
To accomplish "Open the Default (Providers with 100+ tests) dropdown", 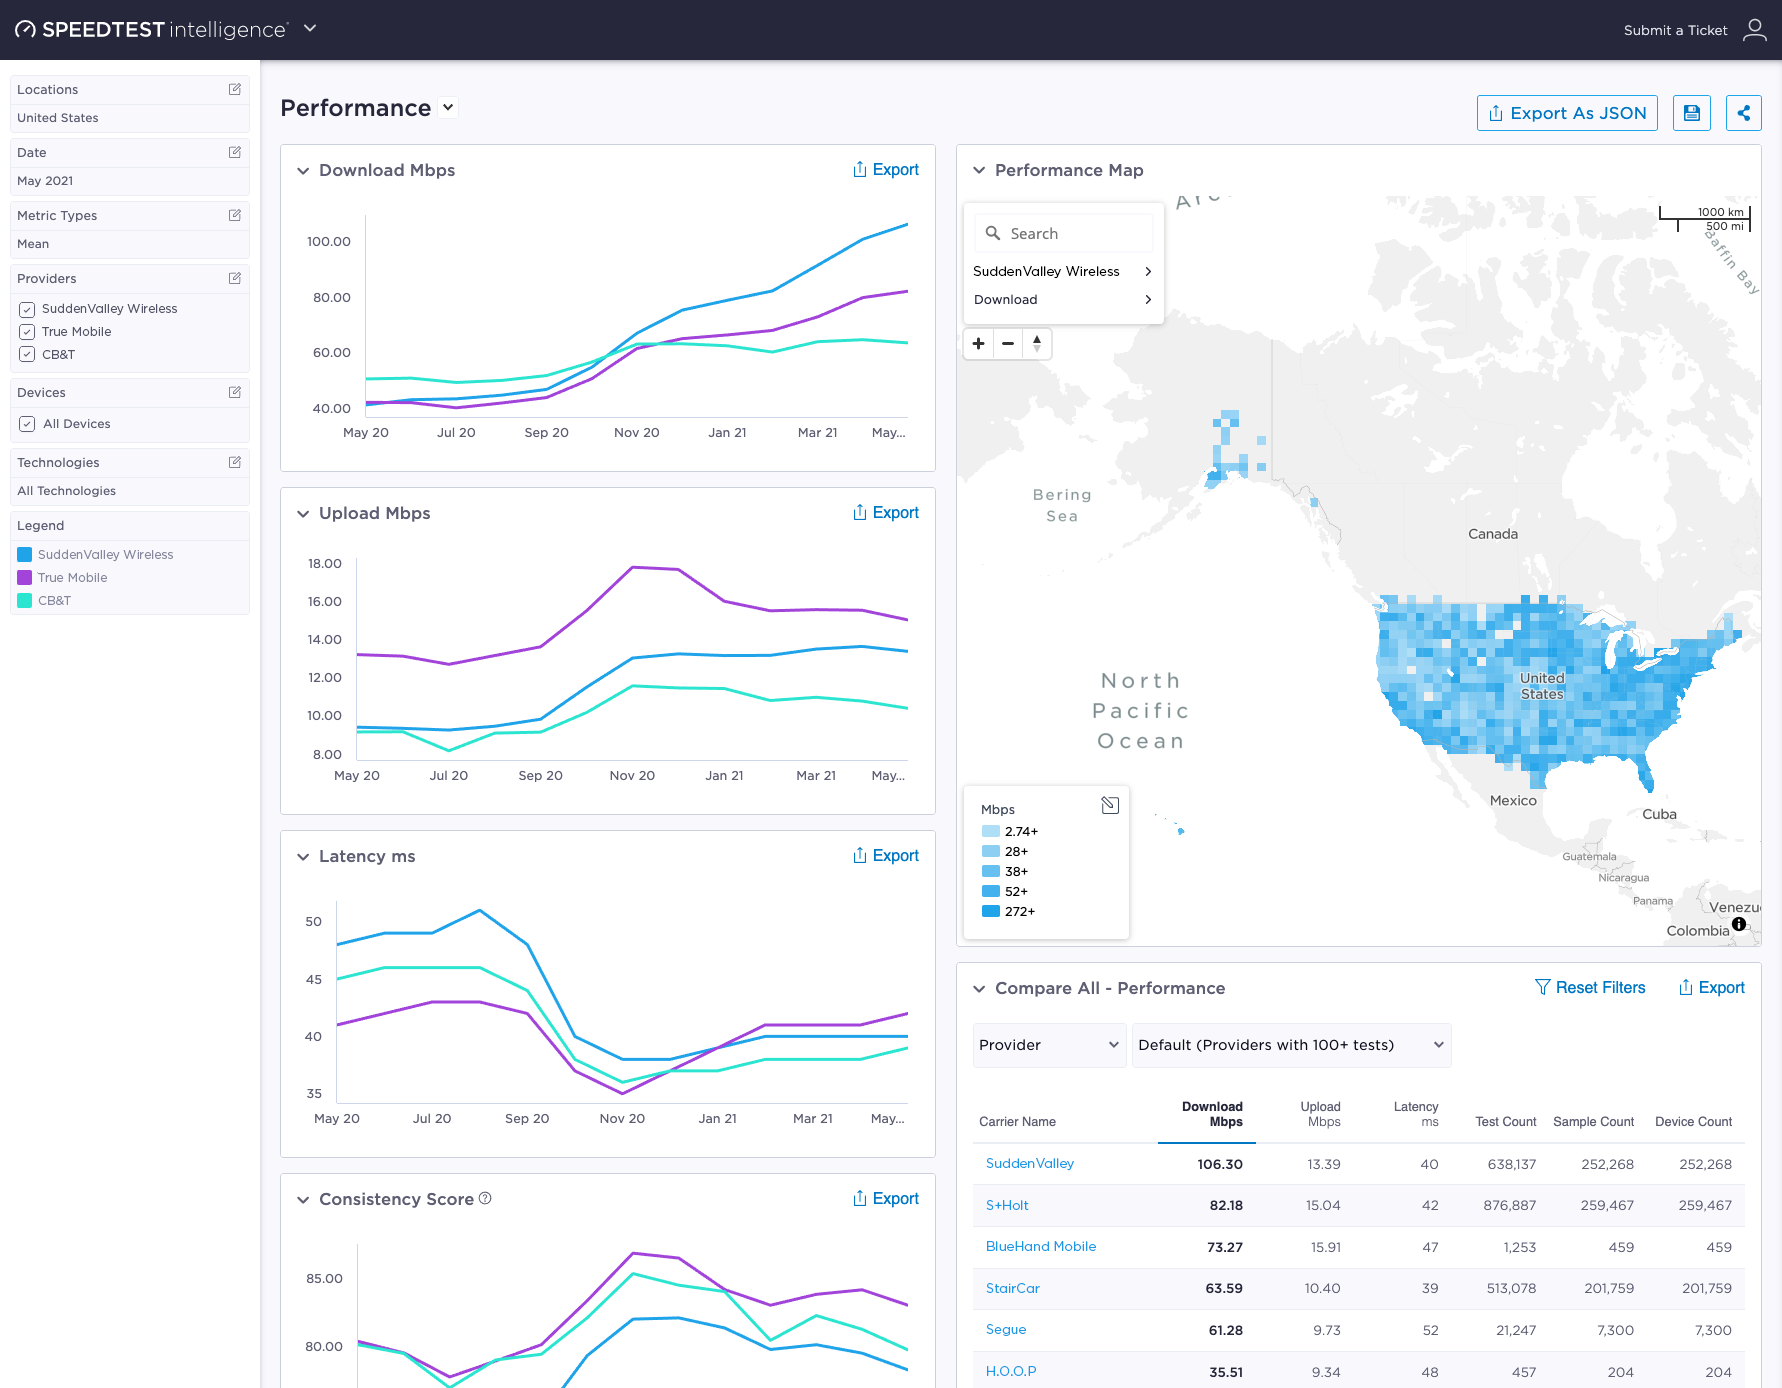I will [x=1291, y=1045].
